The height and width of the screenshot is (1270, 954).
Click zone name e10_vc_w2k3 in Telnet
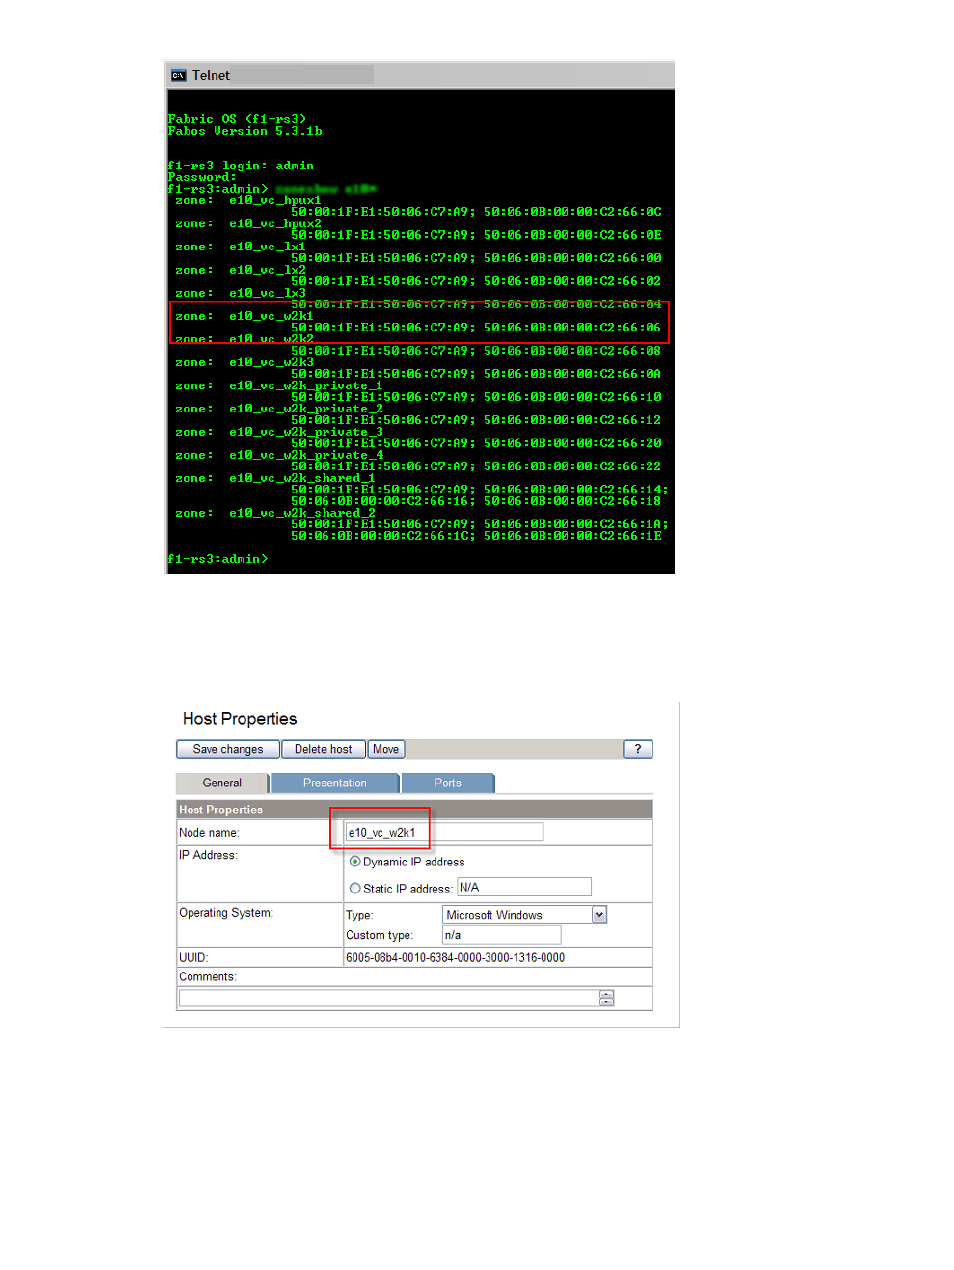[271, 362]
